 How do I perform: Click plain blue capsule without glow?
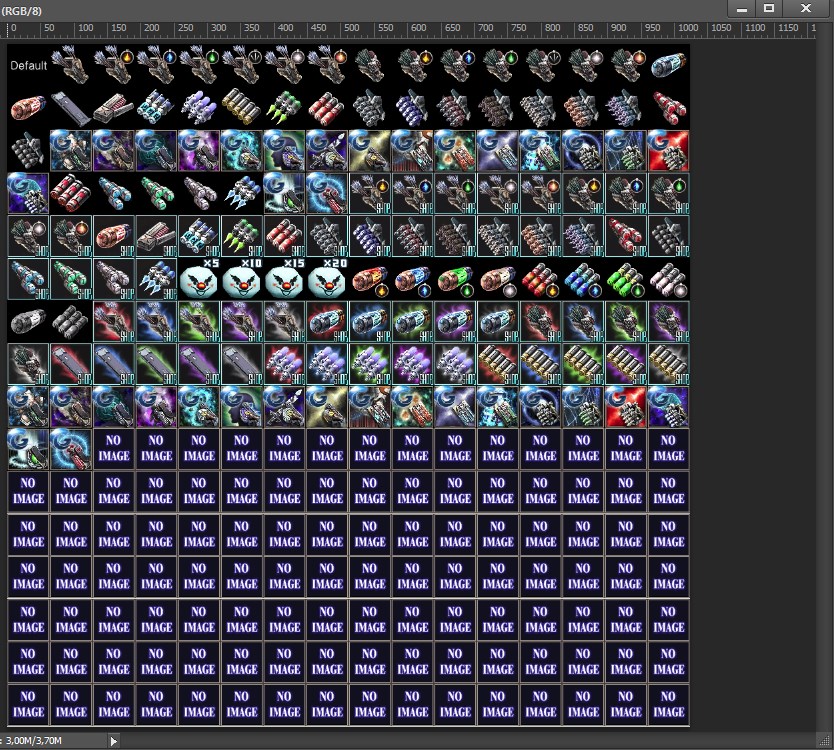[x=669, y=65]
